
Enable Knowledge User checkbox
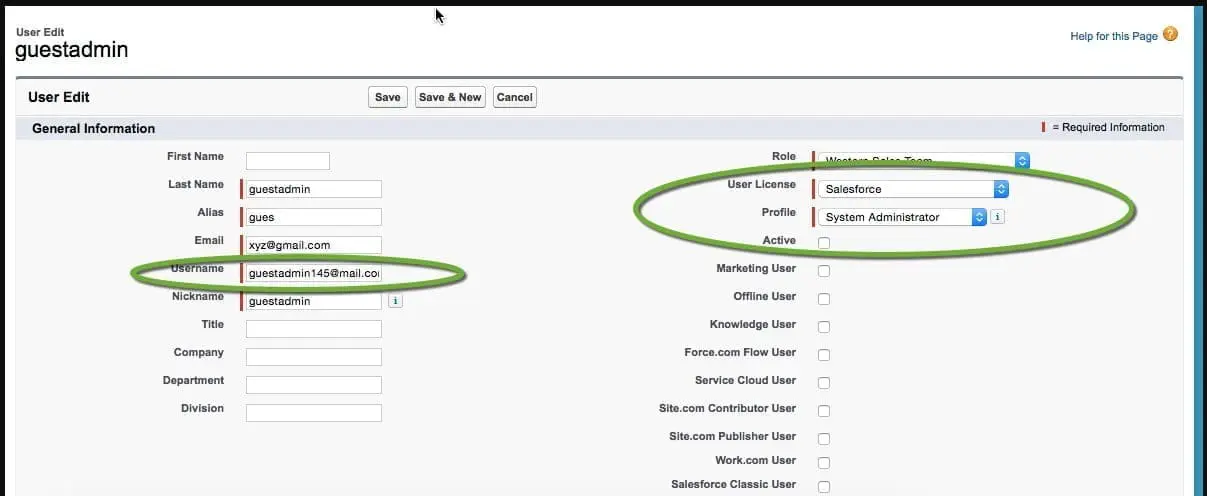click(x=824, y=327)
